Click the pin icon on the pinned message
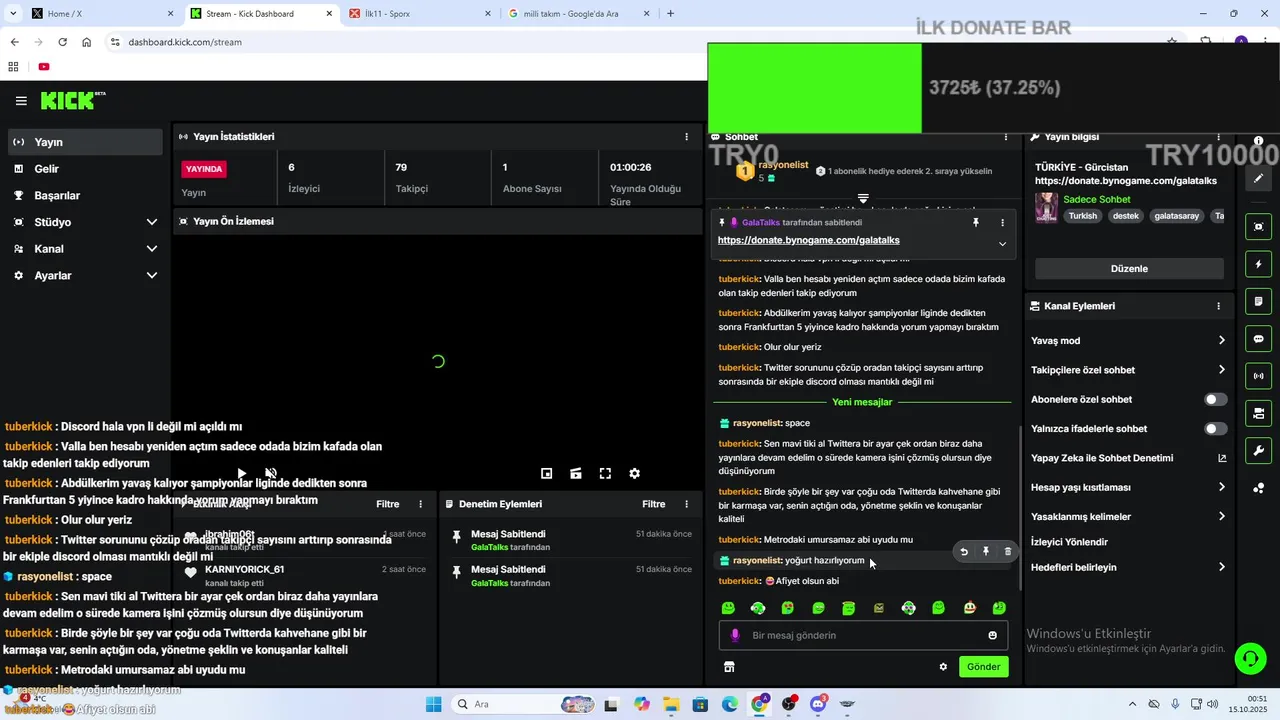 [976, 223]
